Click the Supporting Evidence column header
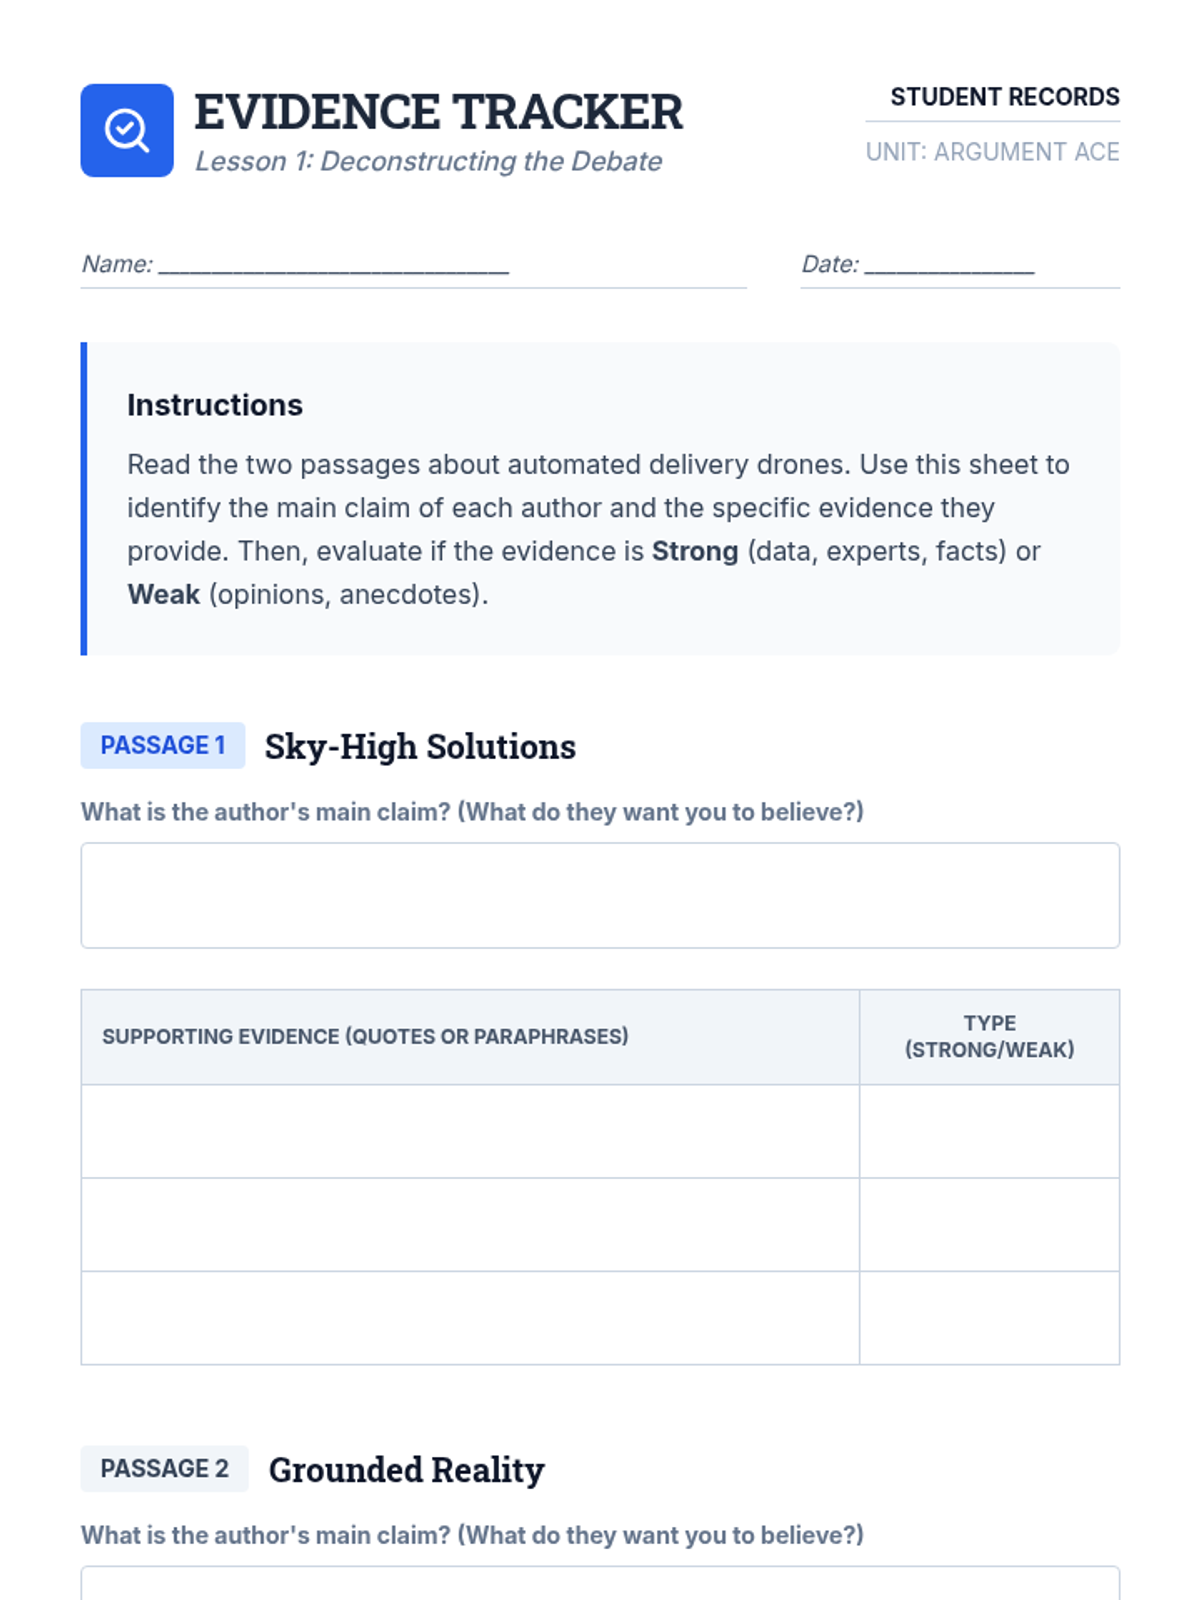 pos(365,1037)
